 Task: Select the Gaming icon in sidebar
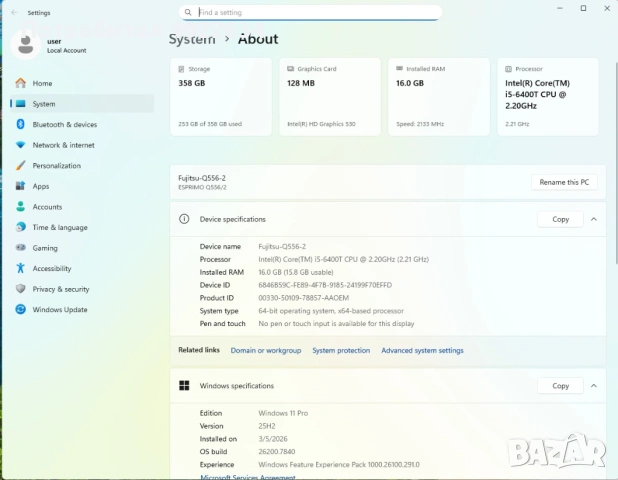click(x=20, y=248)
